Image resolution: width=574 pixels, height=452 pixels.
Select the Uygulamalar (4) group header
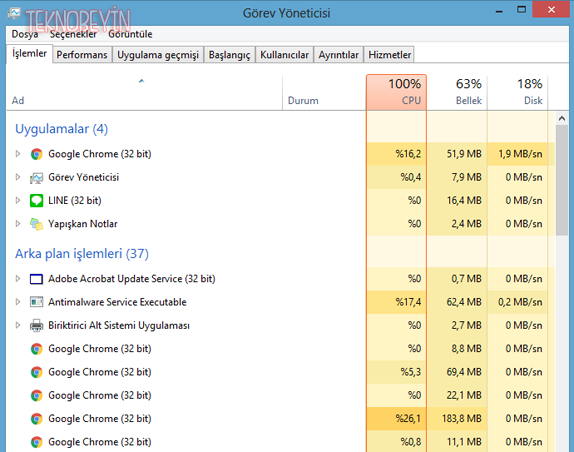[62, 129]
